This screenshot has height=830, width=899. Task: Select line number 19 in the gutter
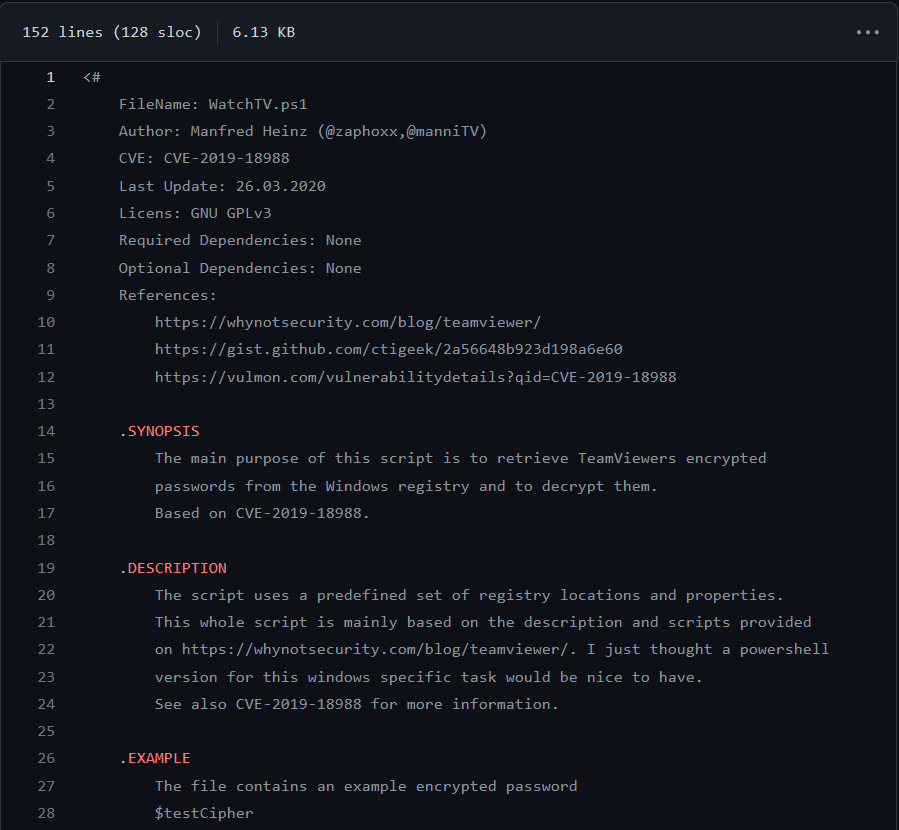click(x=46, y=568)
